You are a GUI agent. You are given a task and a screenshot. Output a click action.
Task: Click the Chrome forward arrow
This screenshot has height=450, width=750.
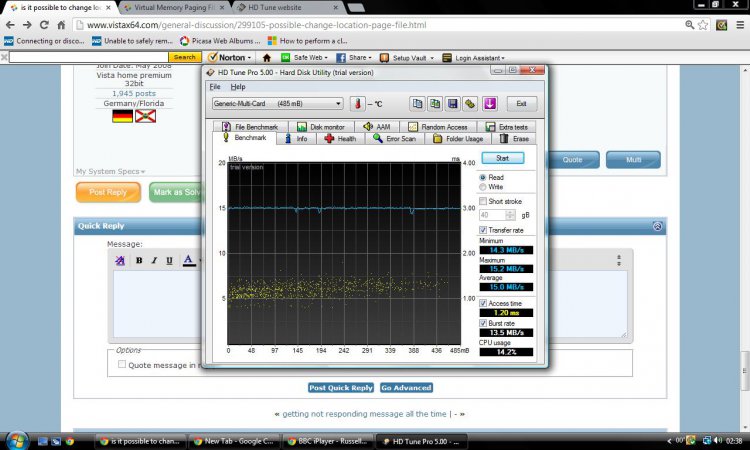[x=27, y=25]
